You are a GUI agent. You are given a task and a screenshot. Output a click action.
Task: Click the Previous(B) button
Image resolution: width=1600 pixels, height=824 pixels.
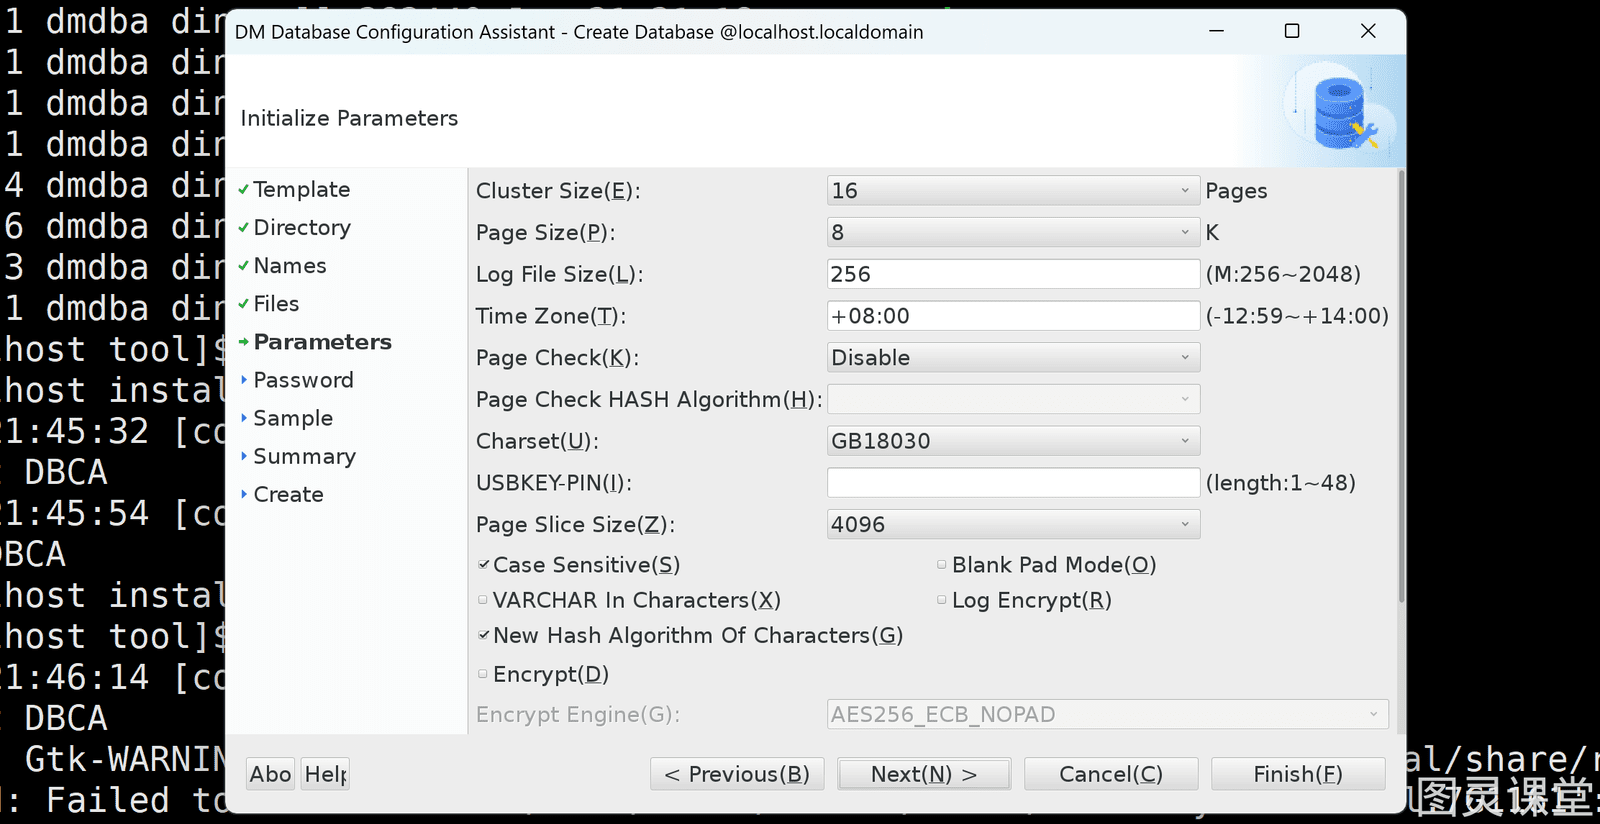[x=737, y=774]
